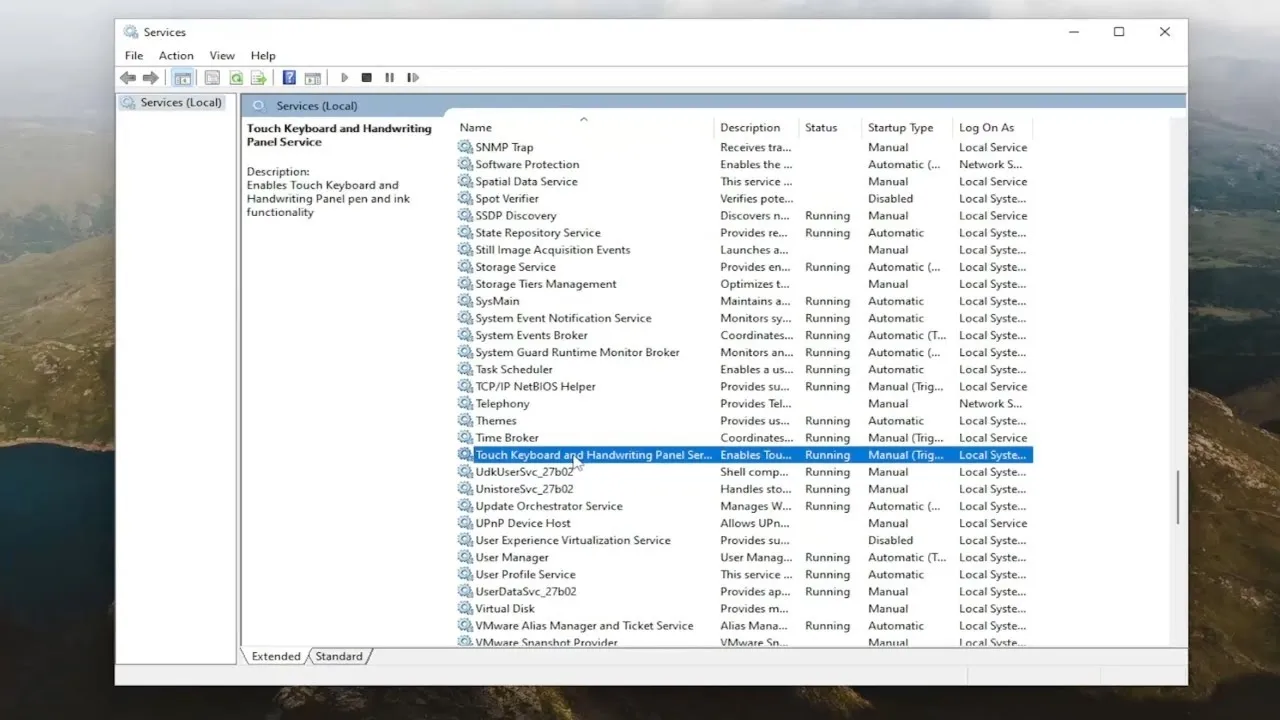Viewport: 1280px width, 720px height.
Task: Pause the selected service
Action: 389,77
